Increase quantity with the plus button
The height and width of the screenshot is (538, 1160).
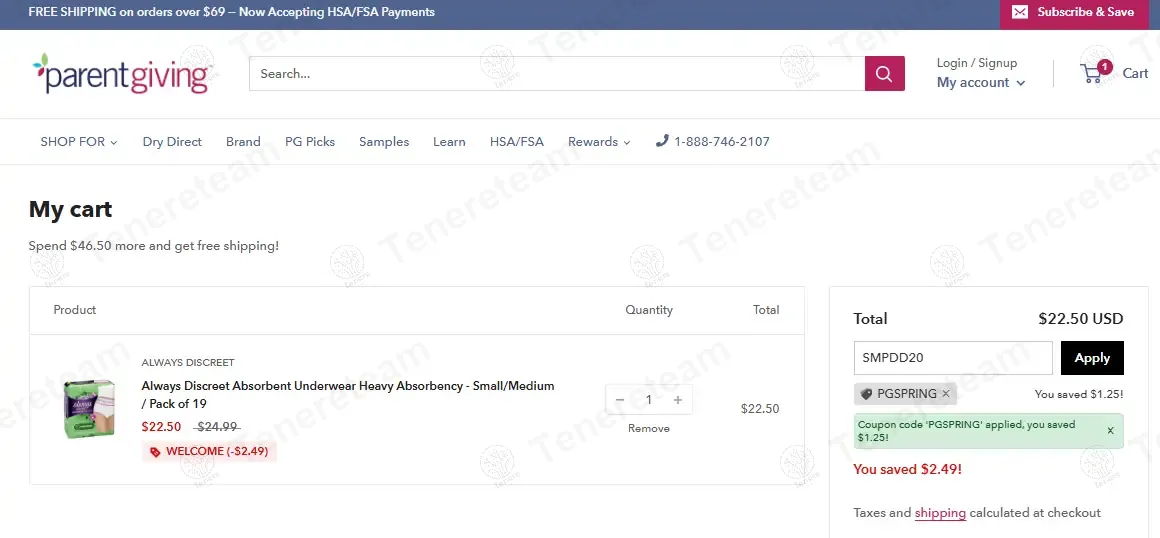click(677, 400)
